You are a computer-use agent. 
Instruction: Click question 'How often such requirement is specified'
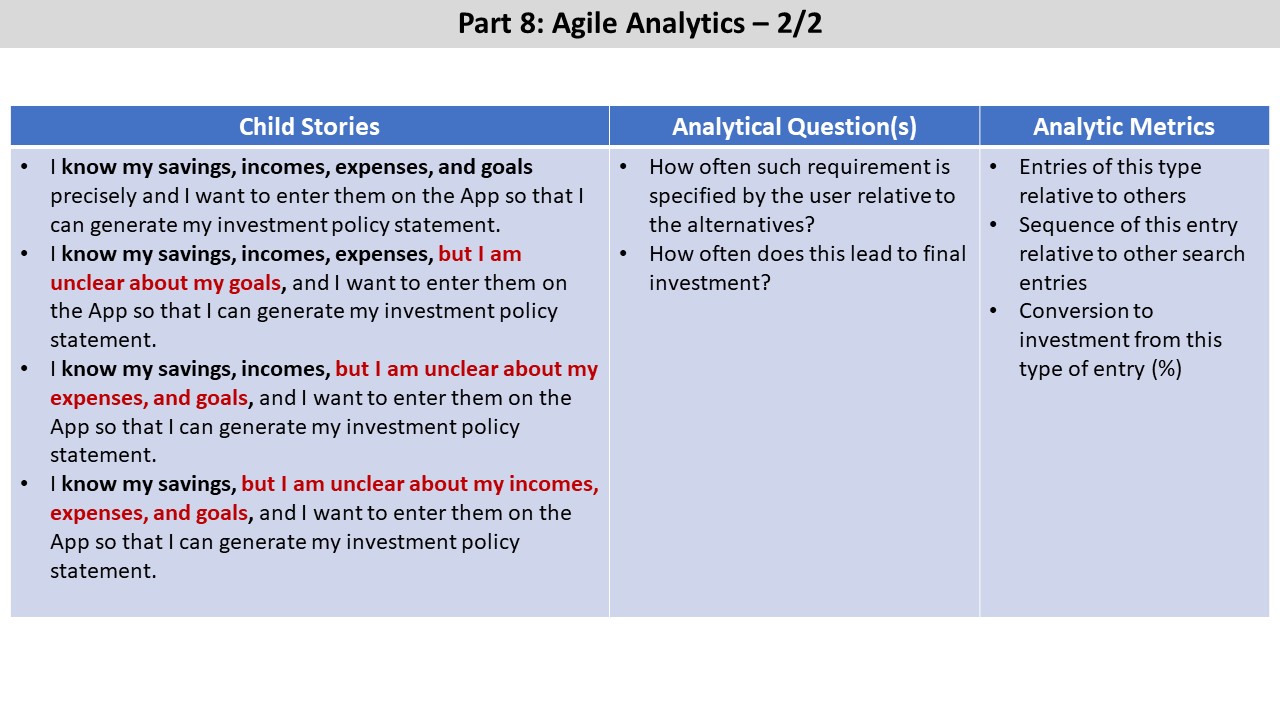point(802,196)
